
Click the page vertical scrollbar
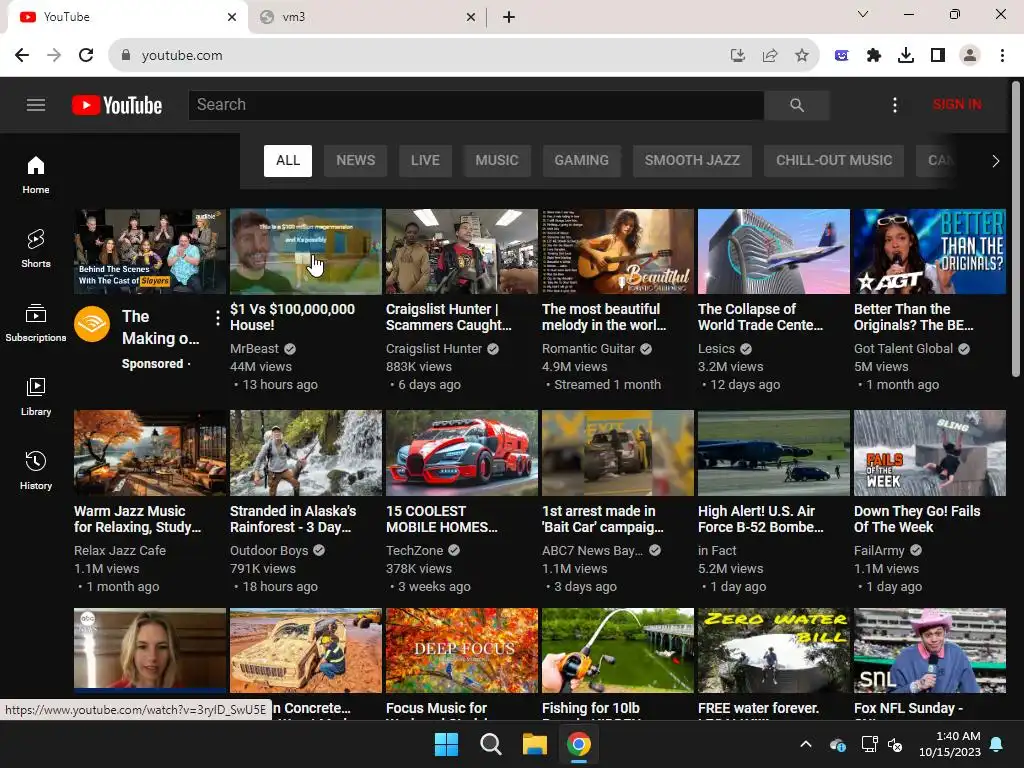[x=1016, y=229]
